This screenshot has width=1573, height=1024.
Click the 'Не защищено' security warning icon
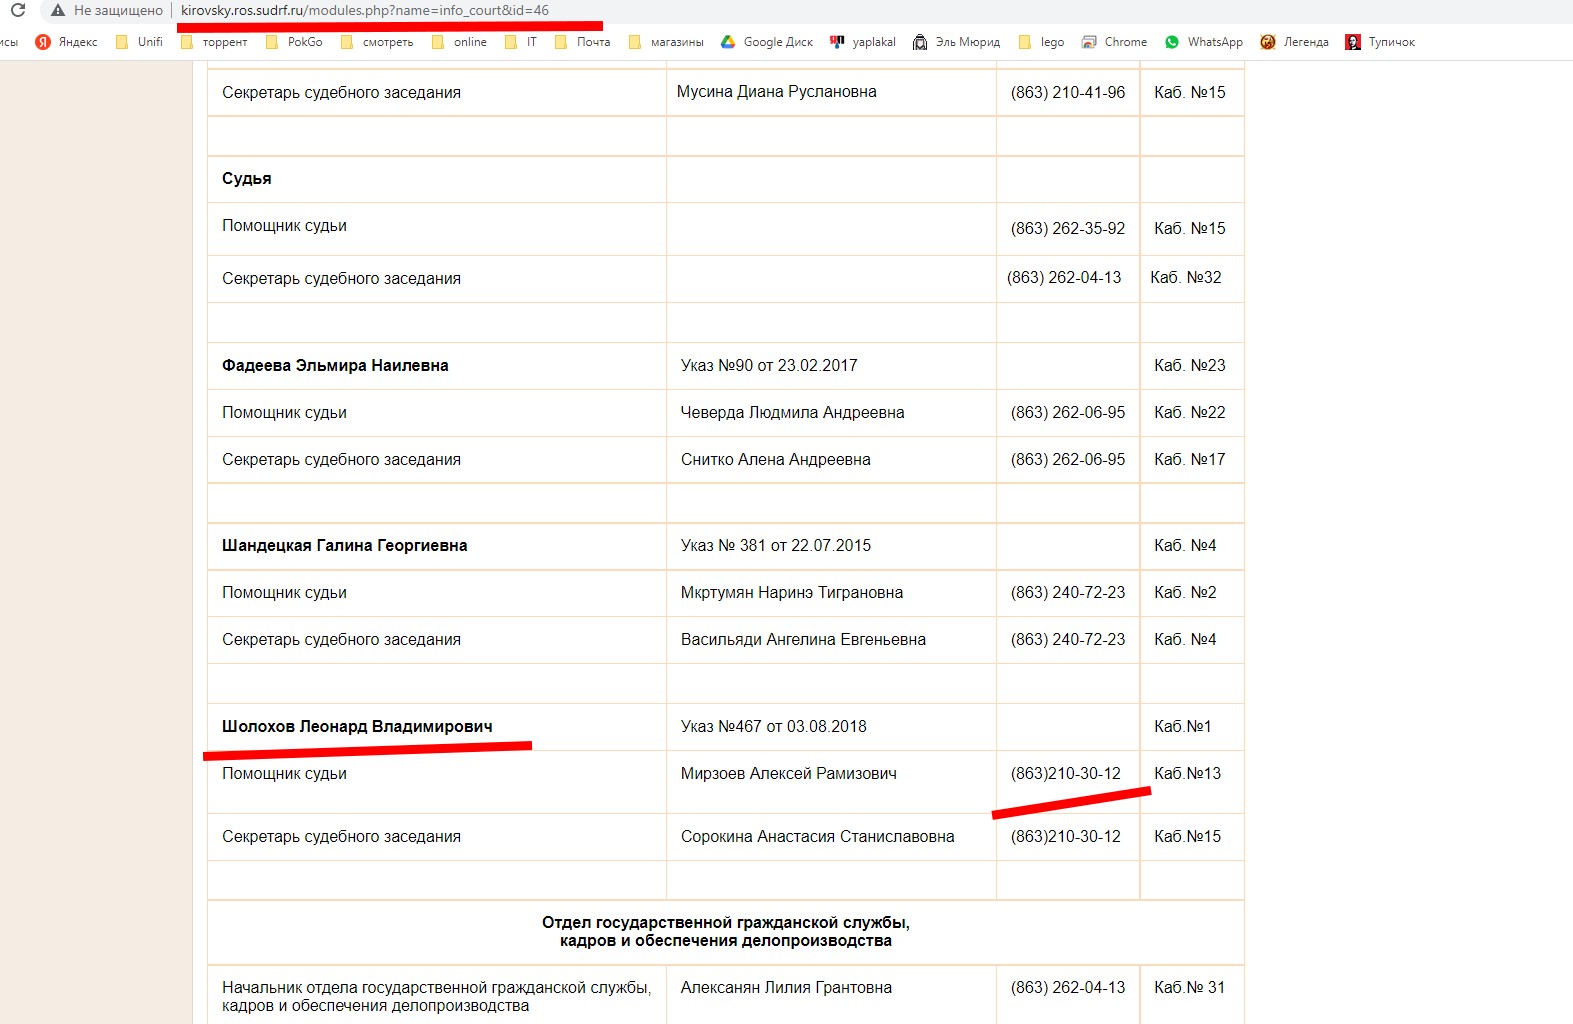pyautogui.click(x=58, y=10)
